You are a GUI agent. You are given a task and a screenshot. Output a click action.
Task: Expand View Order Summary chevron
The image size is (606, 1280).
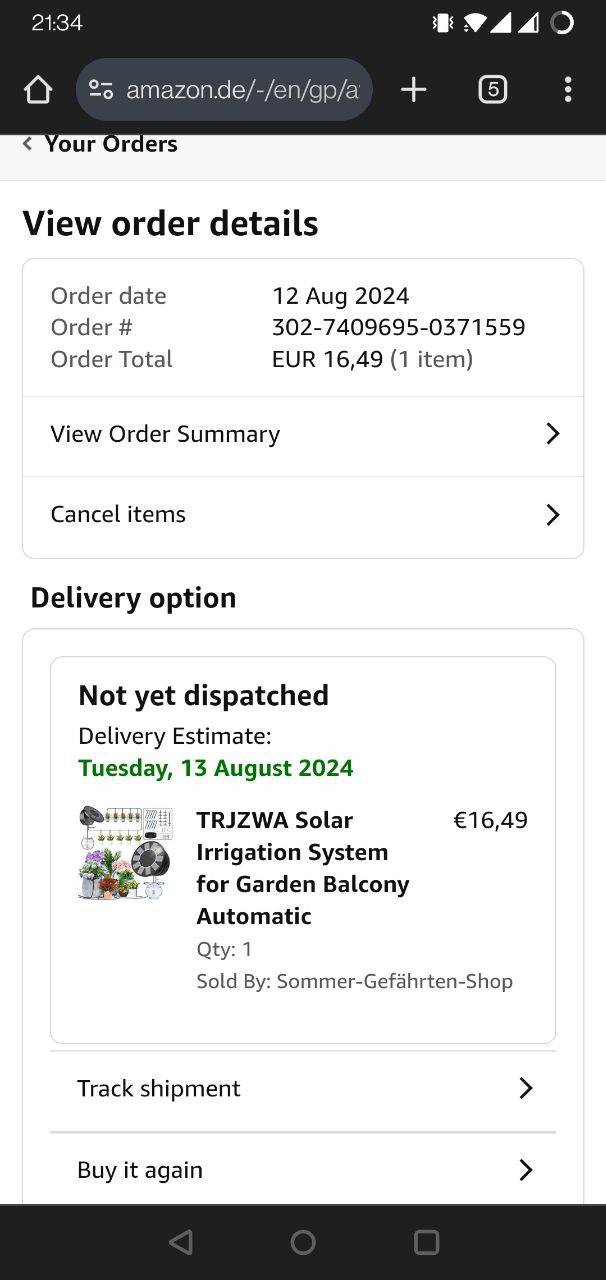[552, 434]
